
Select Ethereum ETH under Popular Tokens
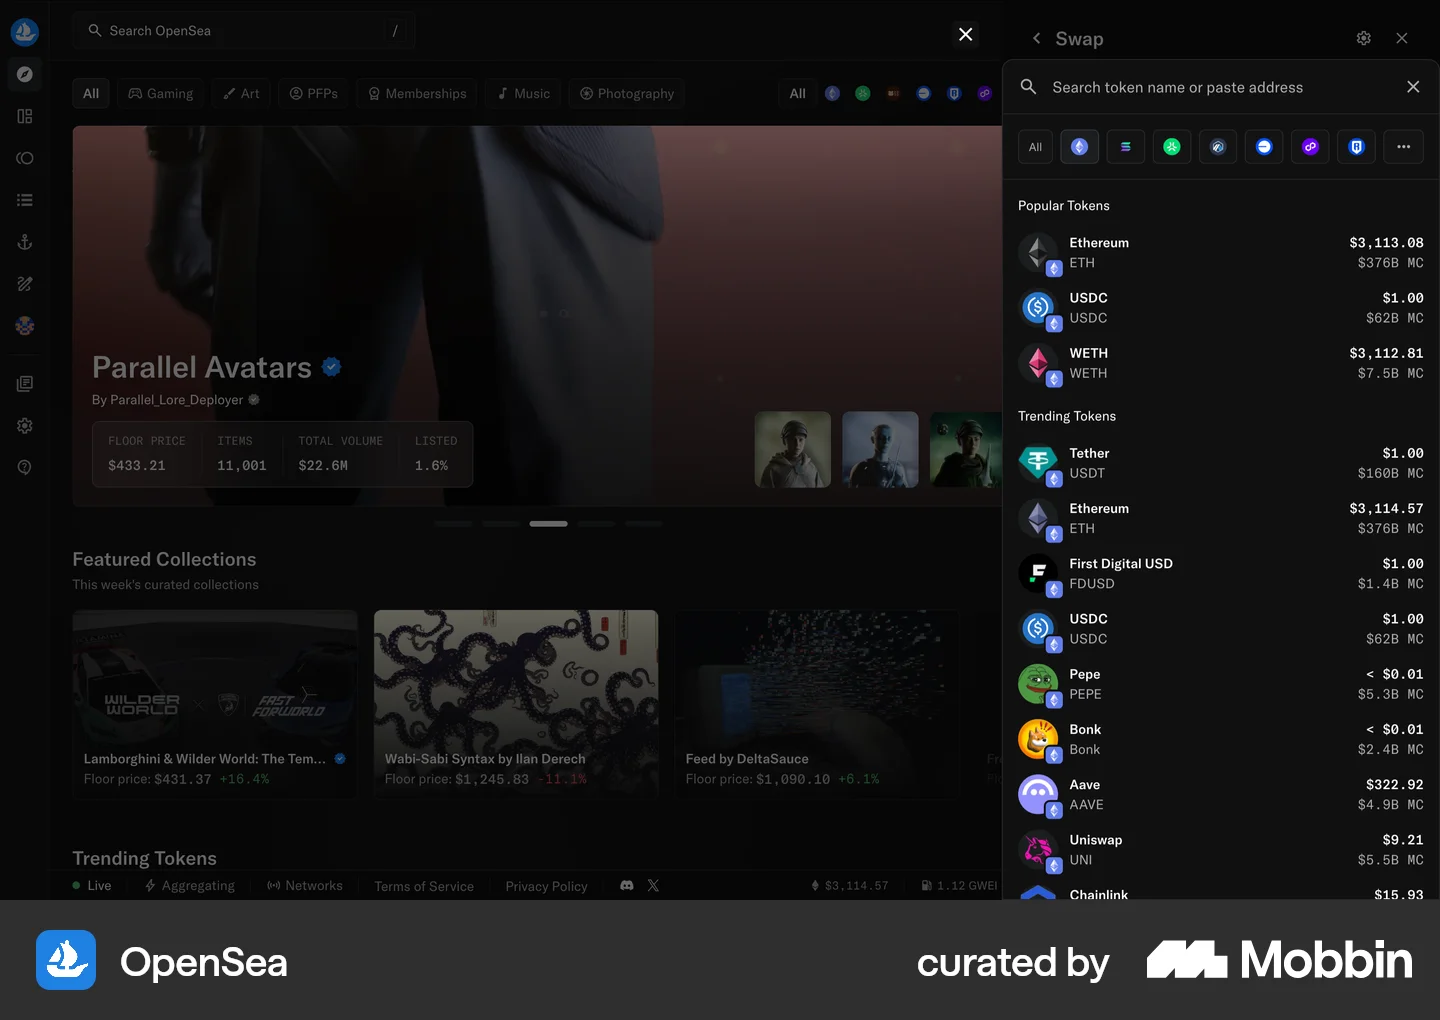[1221, 253]
